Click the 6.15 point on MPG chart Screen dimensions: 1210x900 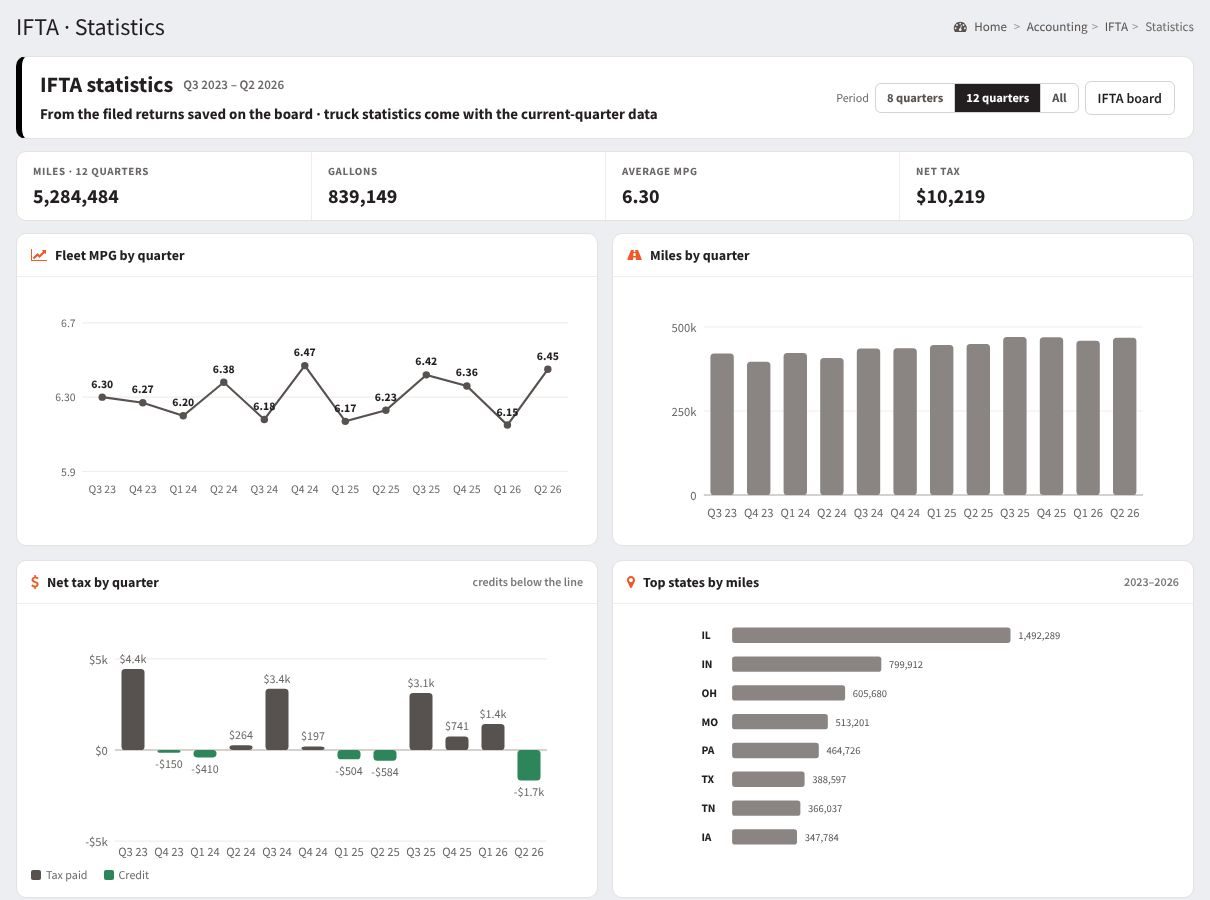click(x=507, y=425)
